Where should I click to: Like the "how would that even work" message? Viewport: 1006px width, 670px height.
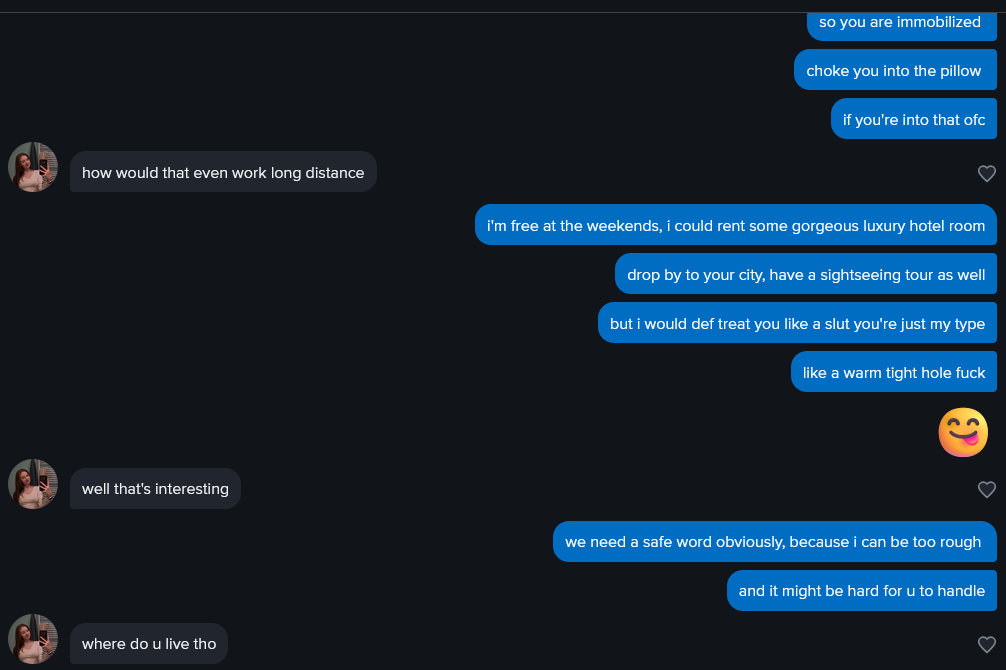(986, 173)
